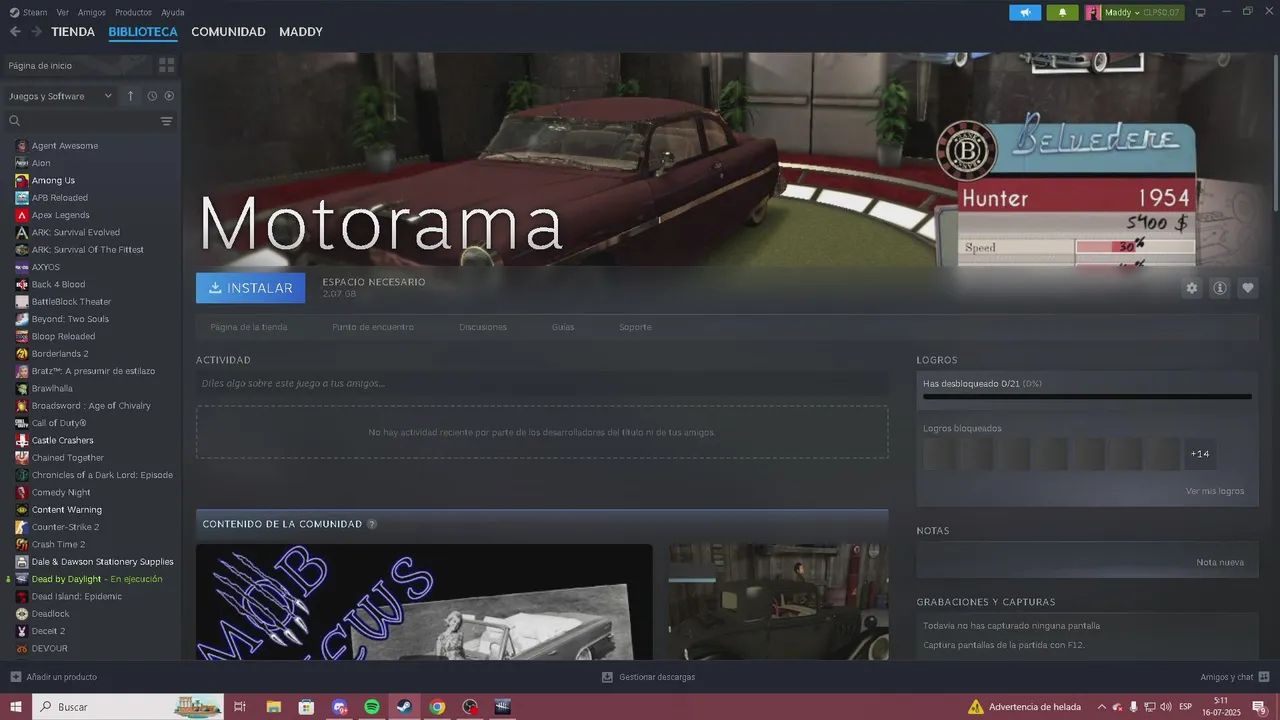Open Spotify from the taskbar
The height and width of the screenshot is (720, 1280).
pyautogui.click(x=371, y=707)
